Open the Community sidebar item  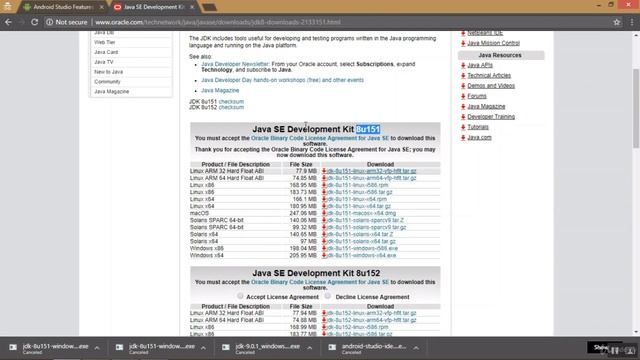107,82
